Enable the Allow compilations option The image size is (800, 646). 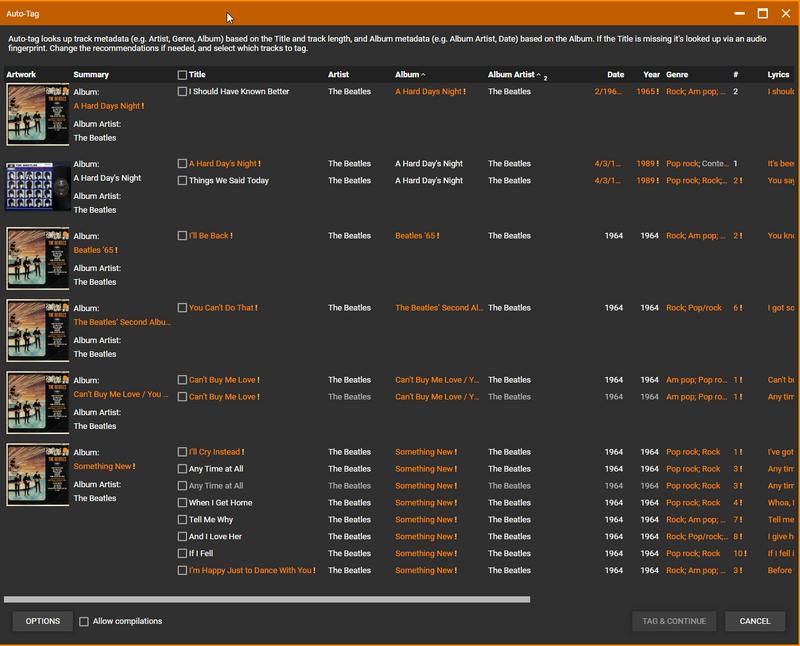[85, 621]
